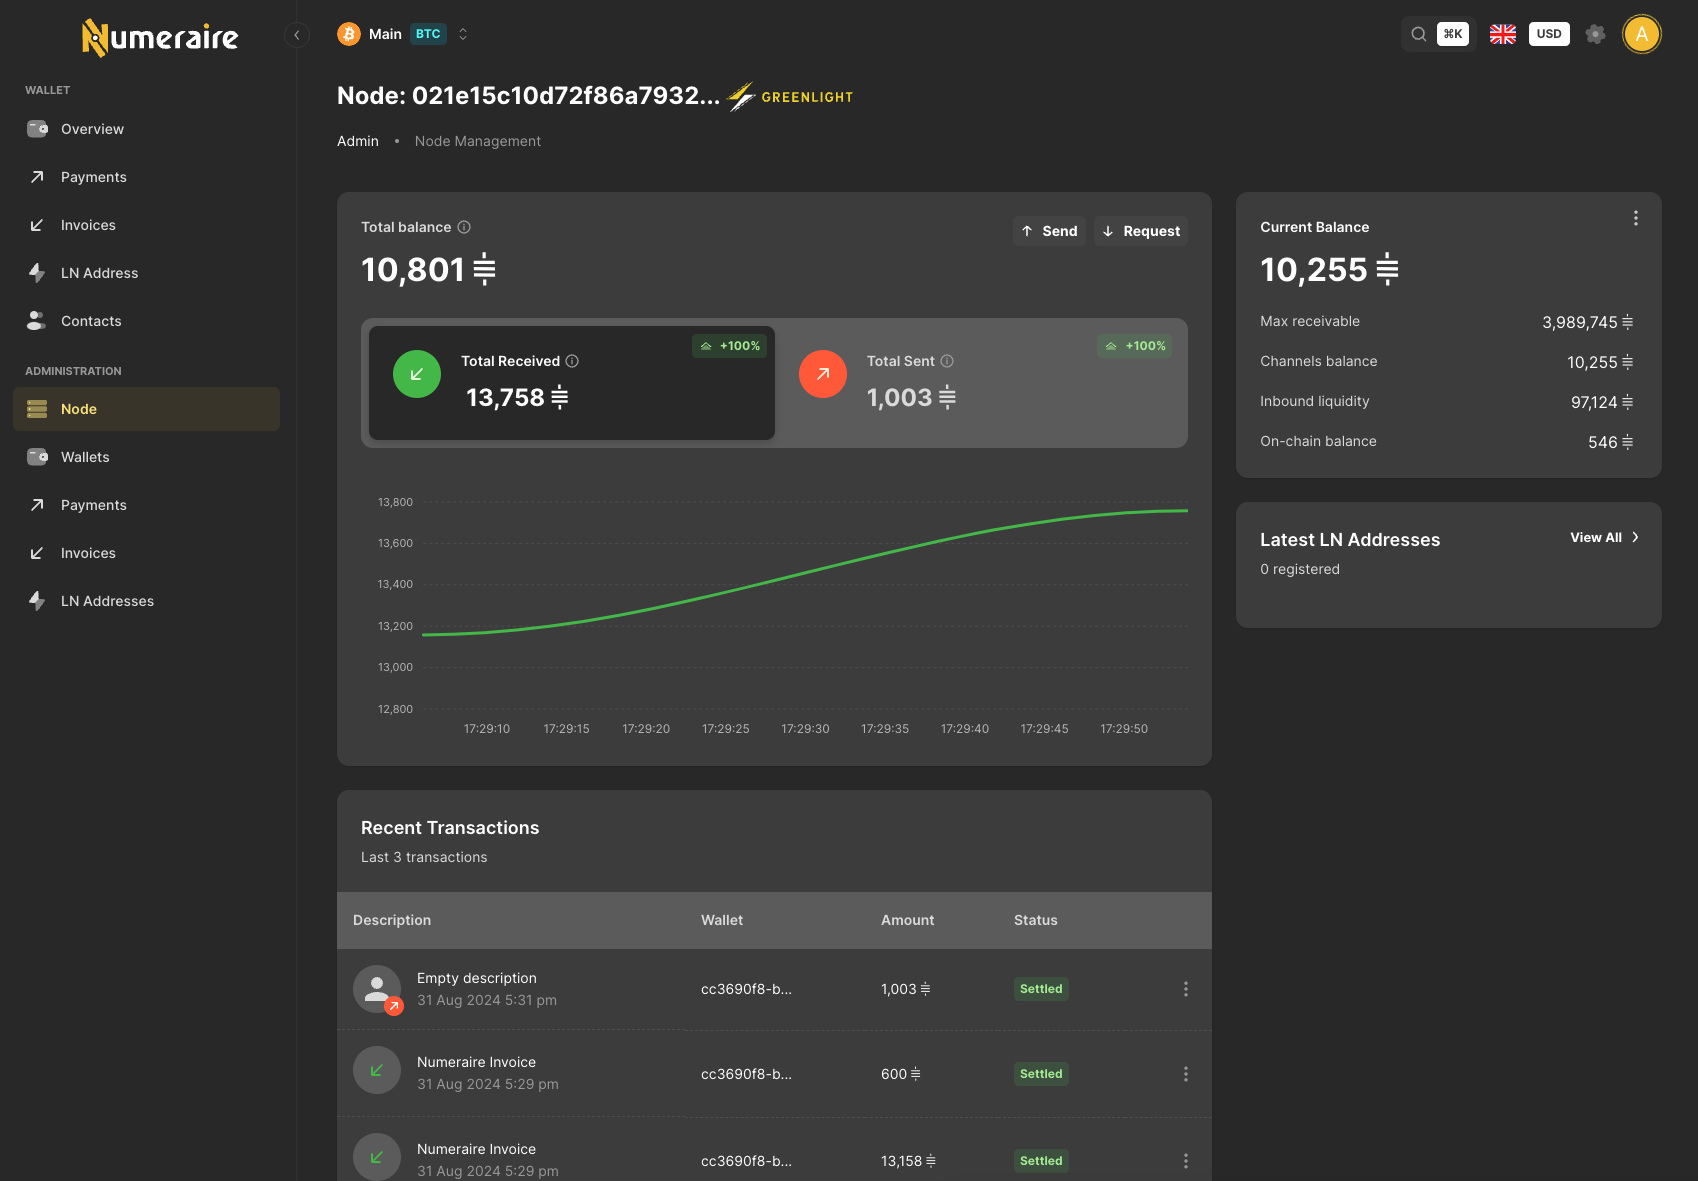Screen dimensions: 1698x1181
Task: Click the Send button
Action: pos(1049,231)
